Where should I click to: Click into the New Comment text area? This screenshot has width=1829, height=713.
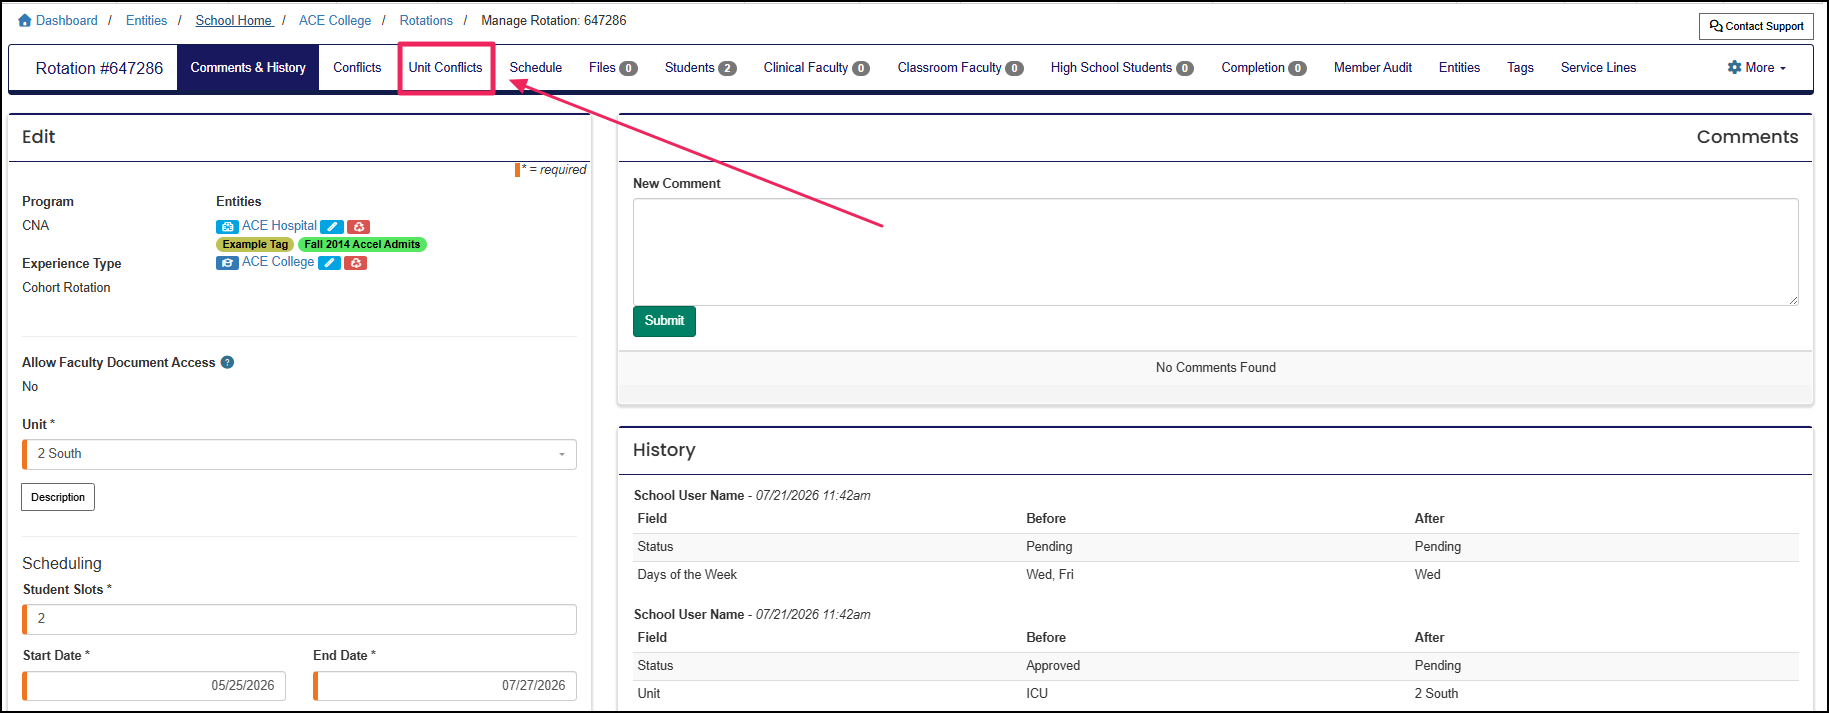point(1215,252)
